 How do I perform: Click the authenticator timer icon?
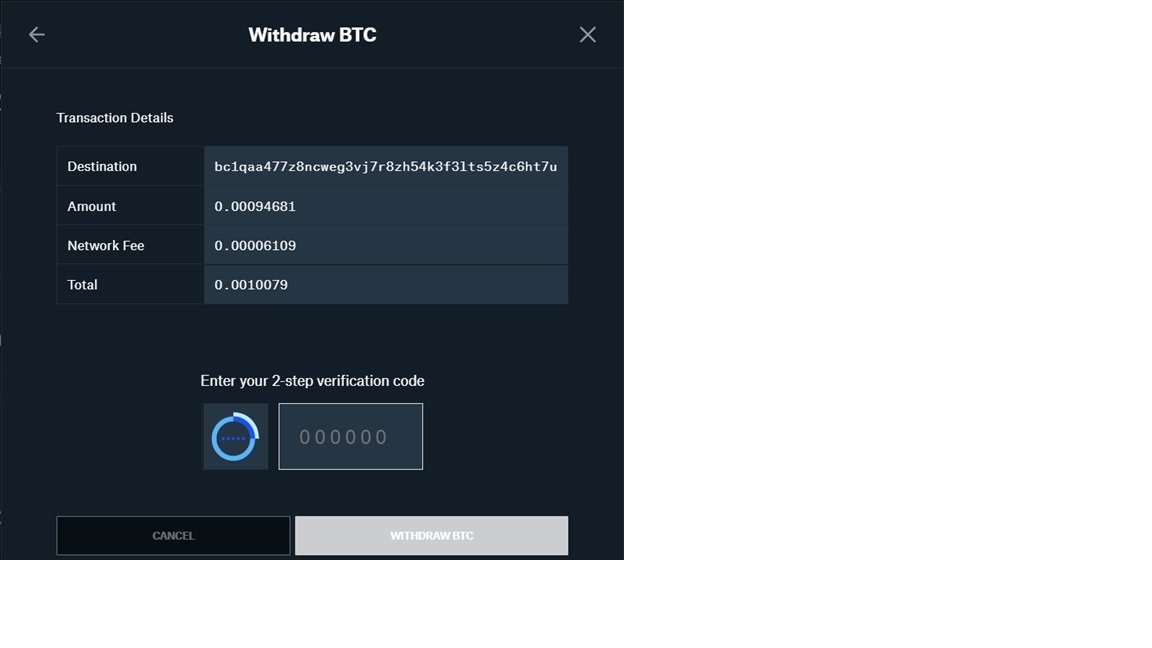(x=235, y=436)
